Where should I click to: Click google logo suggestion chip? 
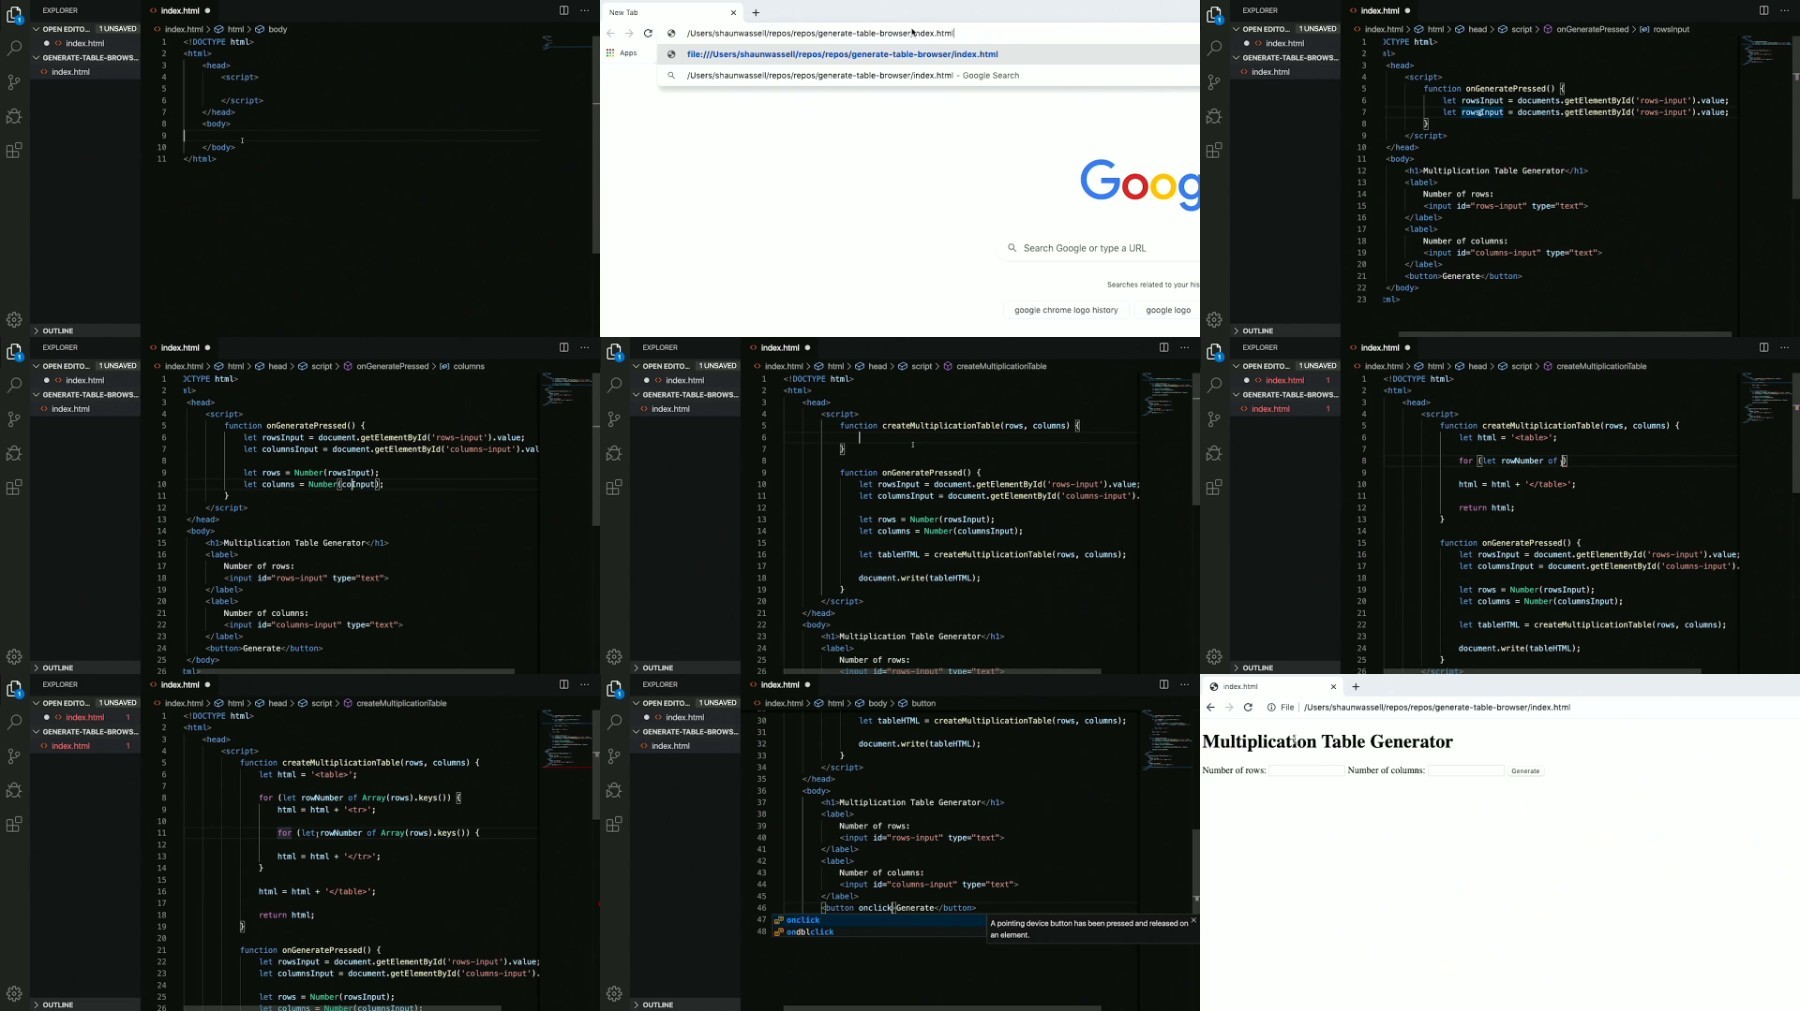point(1168,311)
